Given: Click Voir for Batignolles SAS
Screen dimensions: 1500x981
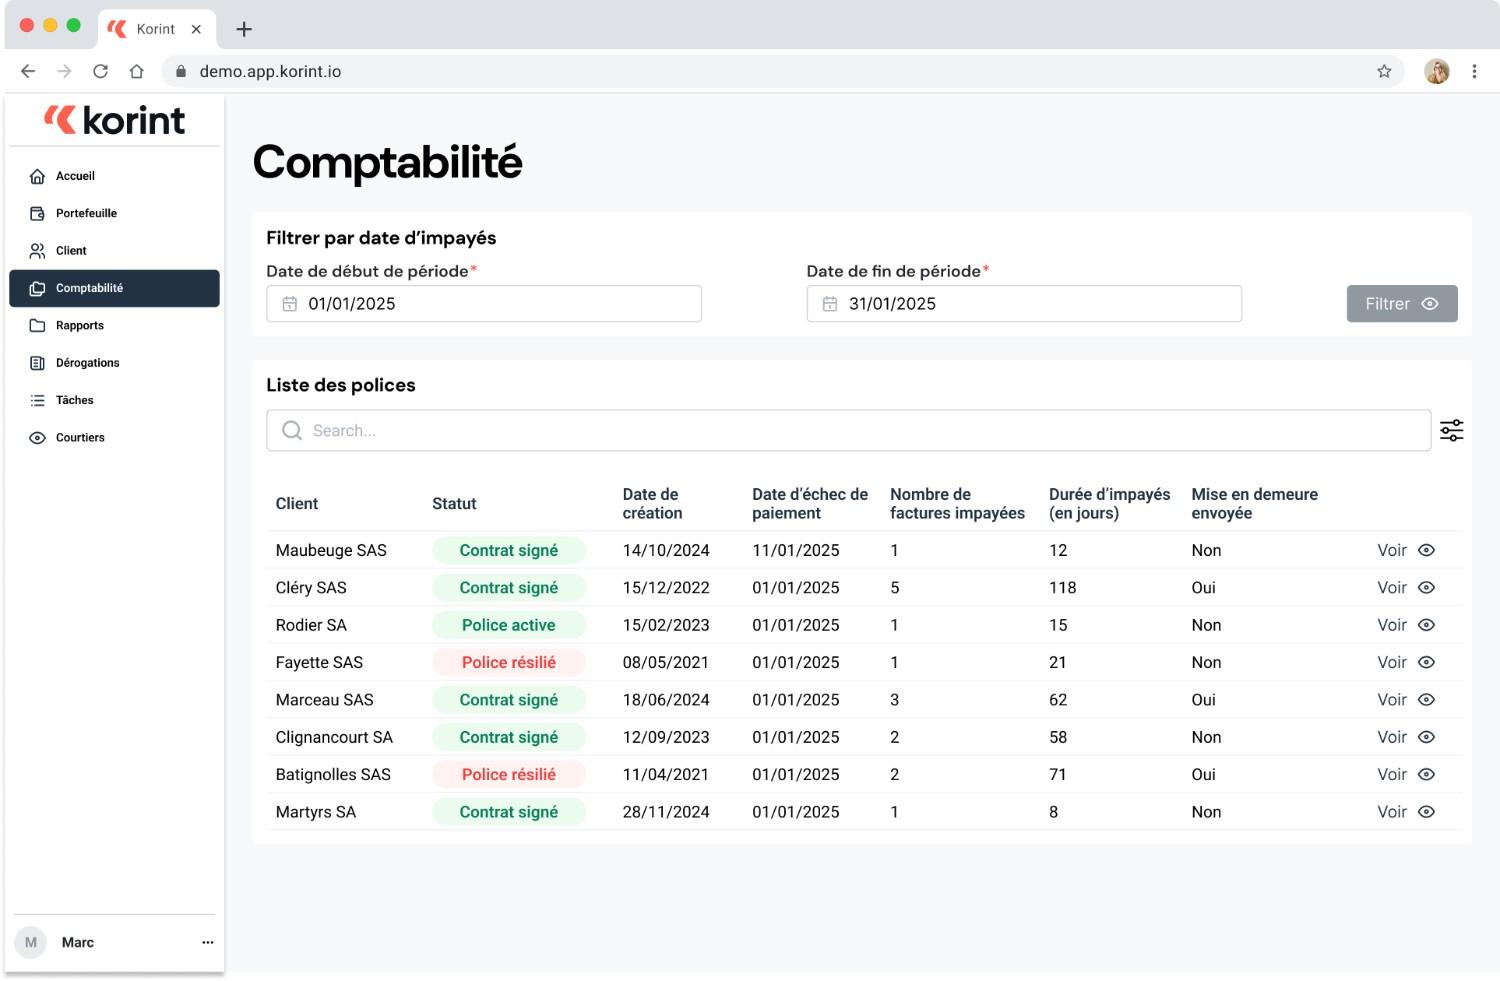Looking at the screenshot, I should (1406, 774).
